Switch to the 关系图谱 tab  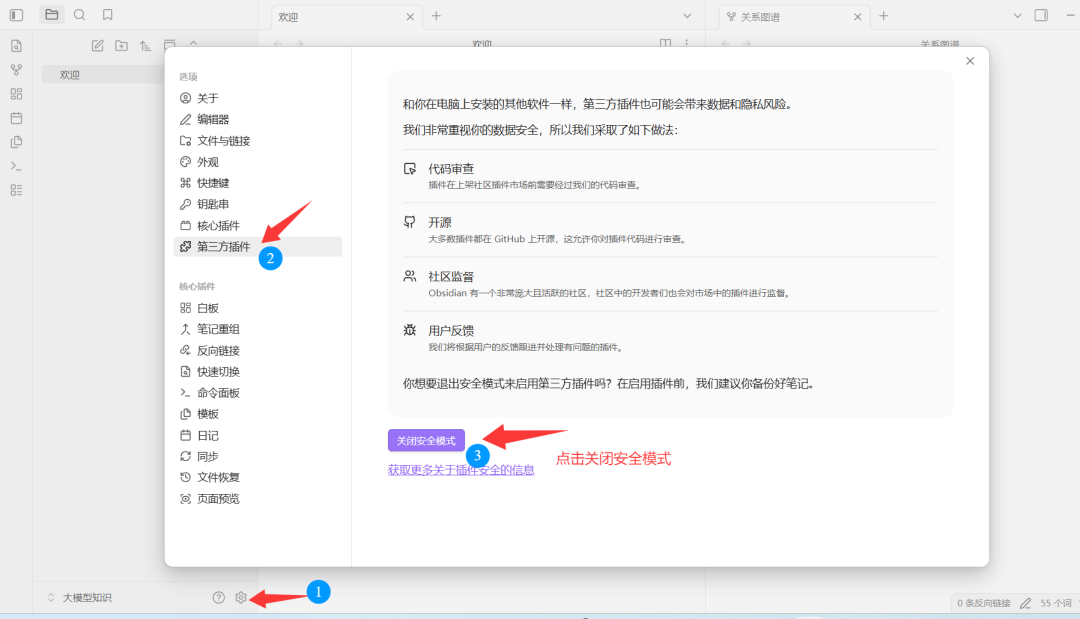pyautogui.click(x=793, y=17)
